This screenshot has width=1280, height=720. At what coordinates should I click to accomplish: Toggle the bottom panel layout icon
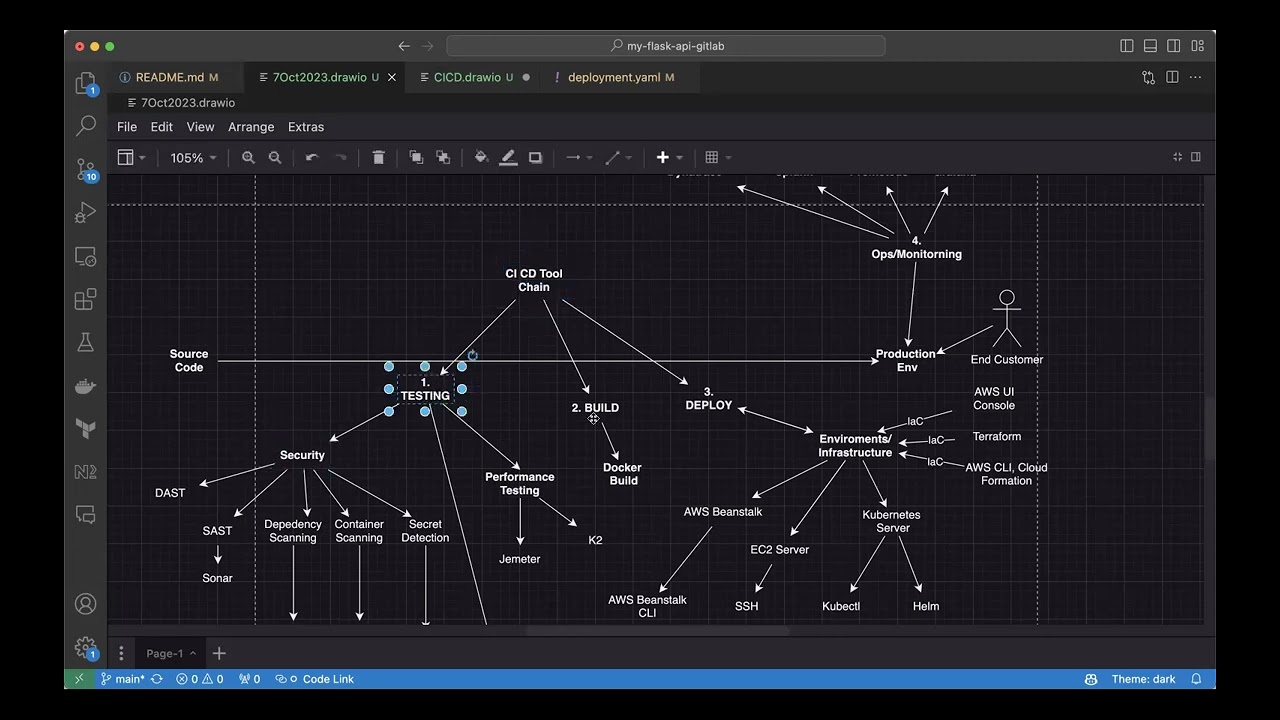[1150, 46]
